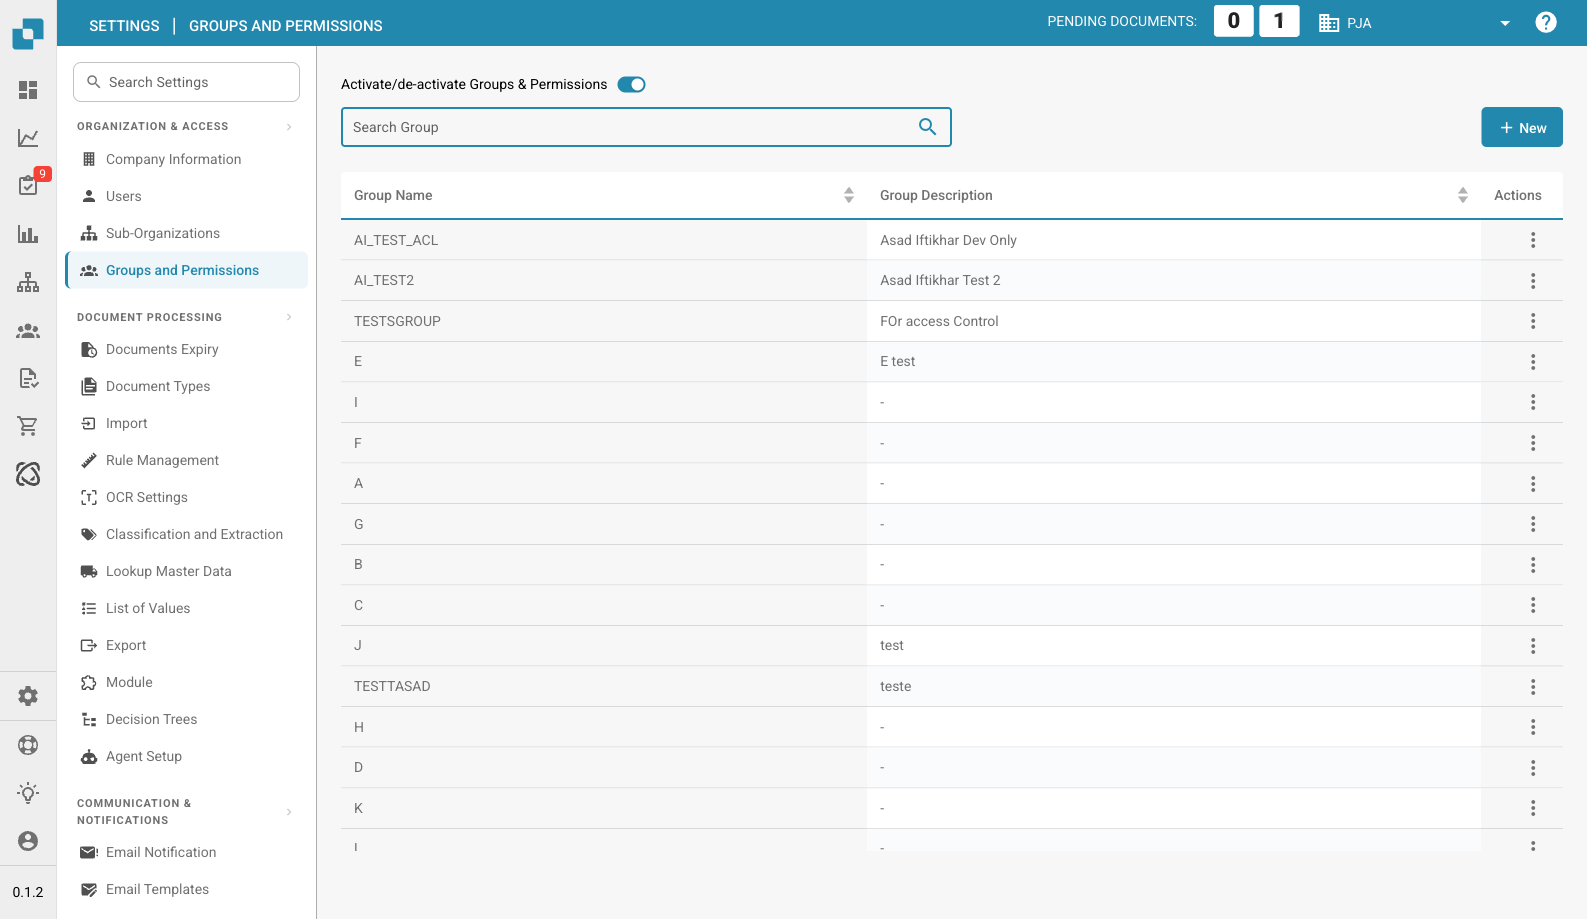Open the settings gear icon in rail
Image resolution: width=1587 pixels, height=919 pixels.
(x=28, y=696)
